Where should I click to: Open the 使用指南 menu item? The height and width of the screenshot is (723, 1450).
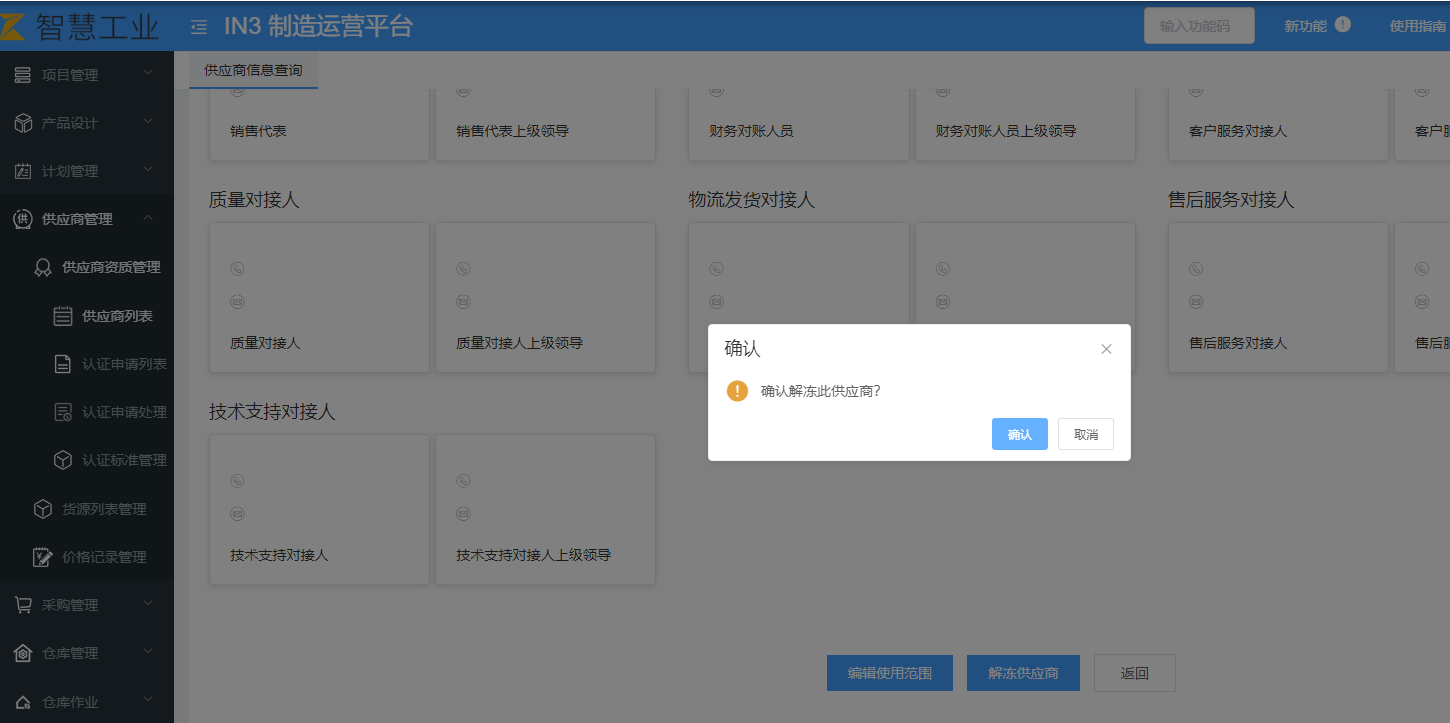click(x=1416, y=26)
